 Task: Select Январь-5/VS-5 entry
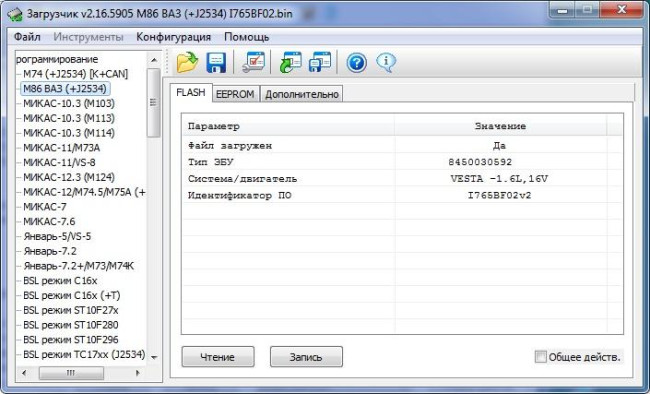(57, 236)
